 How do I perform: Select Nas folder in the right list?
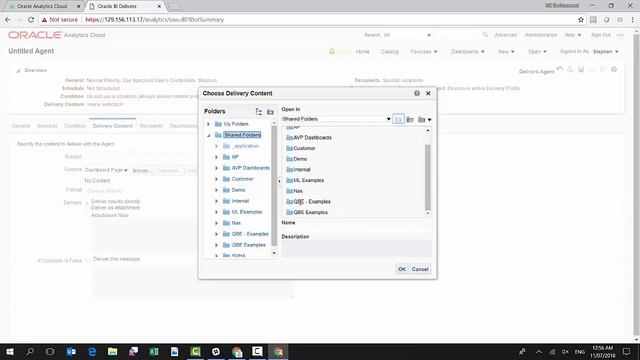pos(298,191)
